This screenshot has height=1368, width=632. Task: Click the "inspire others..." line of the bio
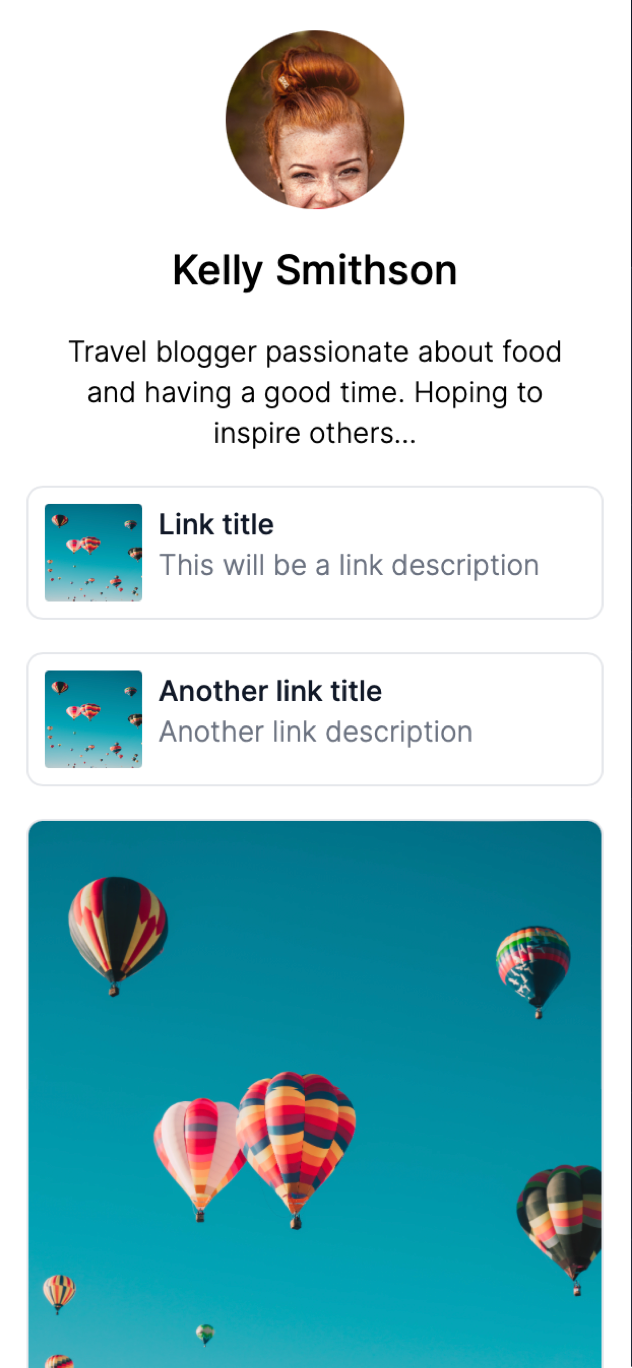click(x=315, y=434)
